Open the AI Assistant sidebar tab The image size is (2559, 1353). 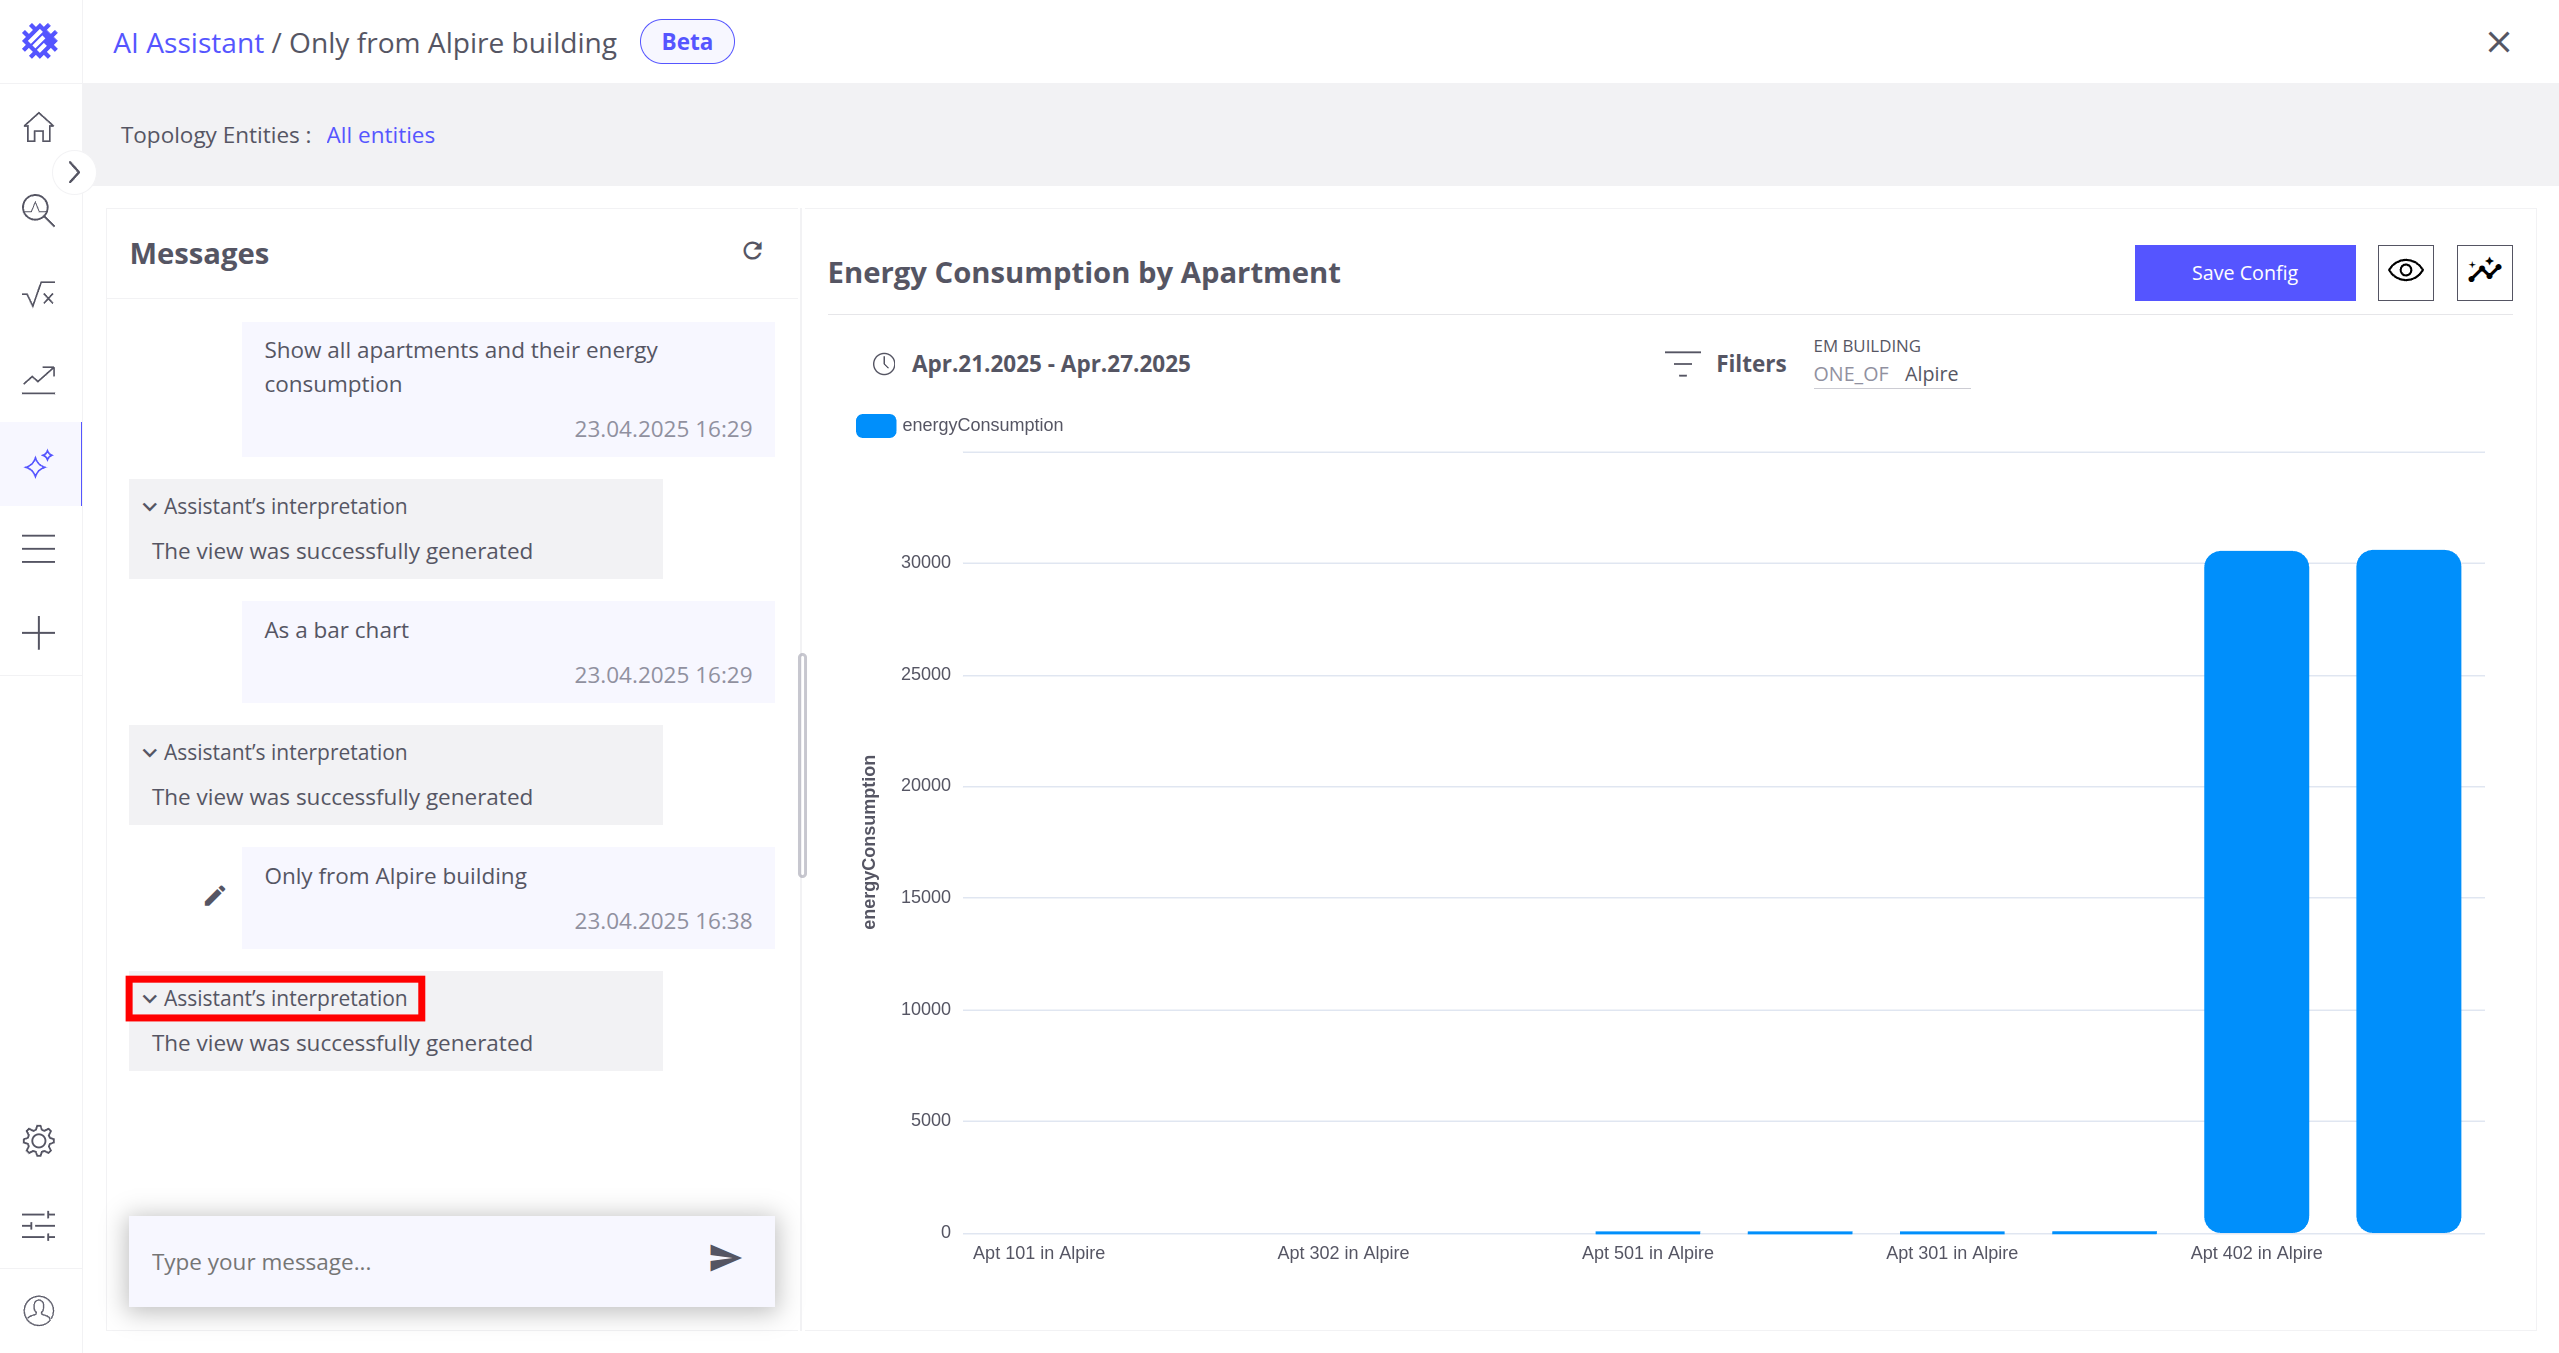39,464
